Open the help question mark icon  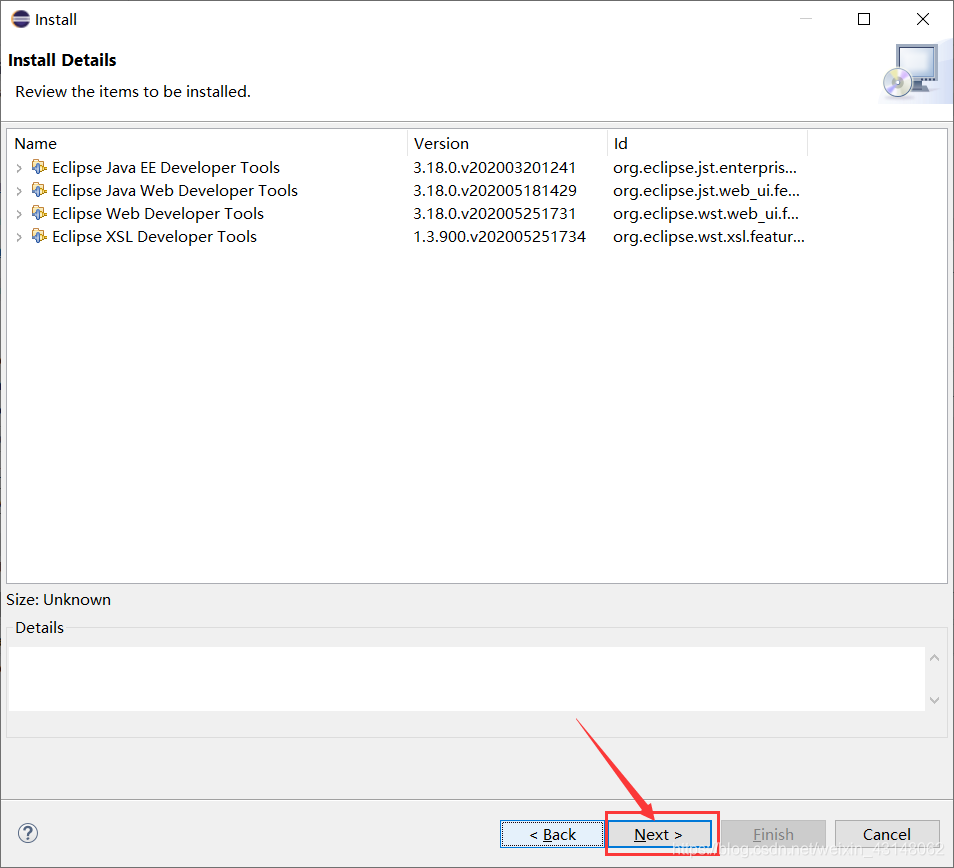[x=27, y=833]
